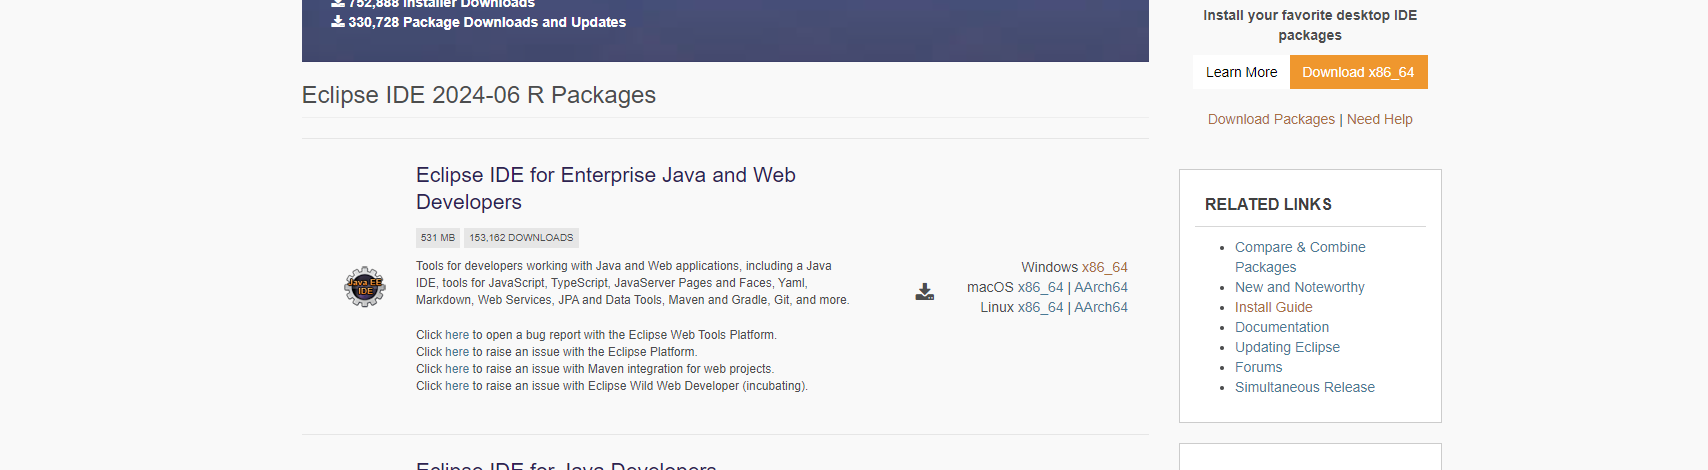Choose the Linux AArch64 download link
The image size is (1708, 470).
1100,307
